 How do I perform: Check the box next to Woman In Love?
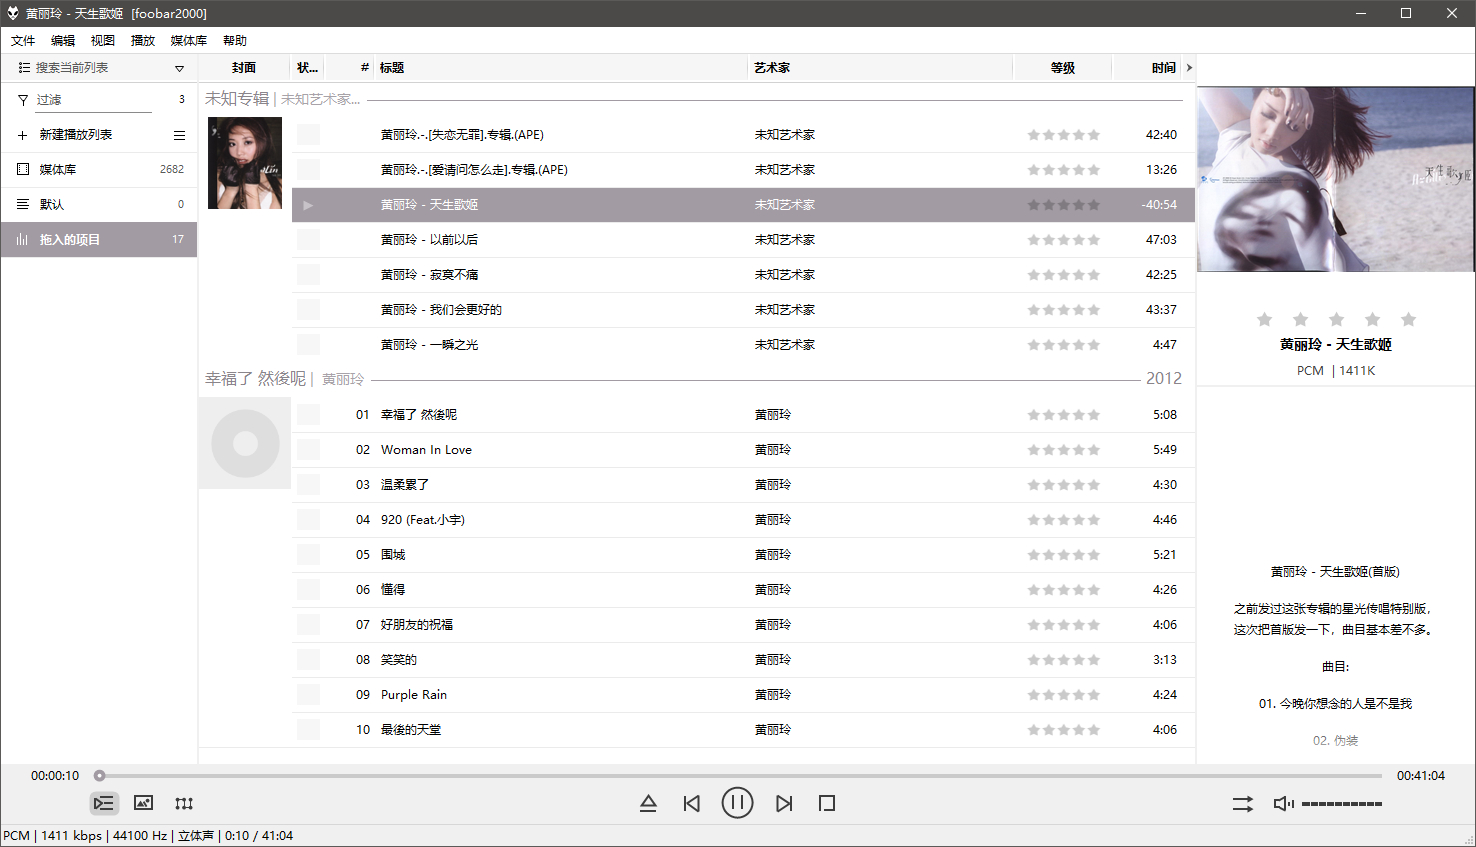pyautogui.click(x=308, y=449)
